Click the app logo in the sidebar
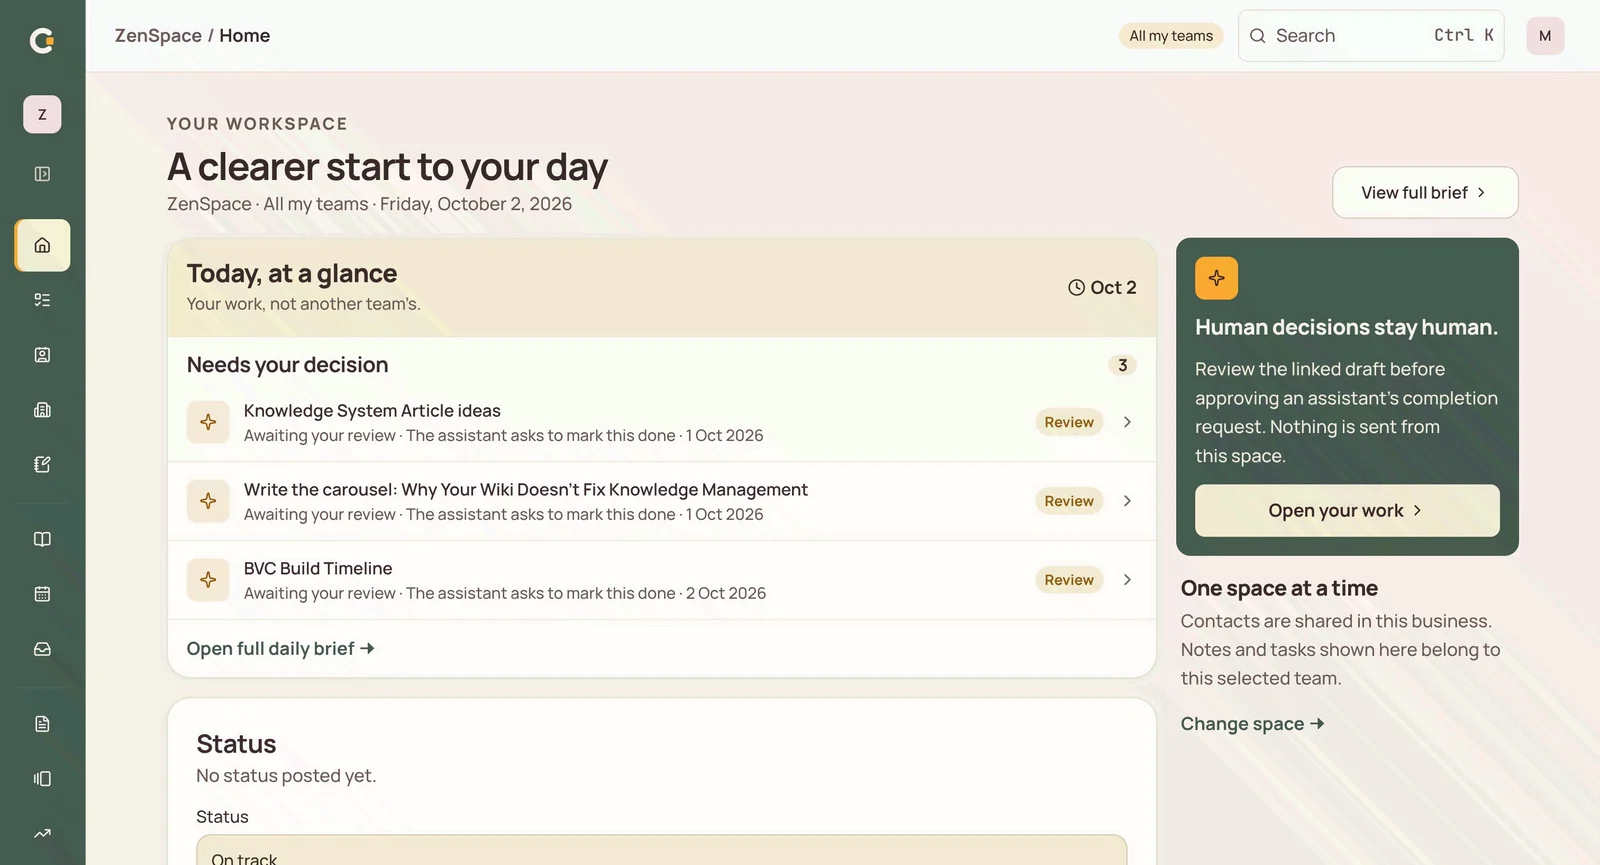The image size is (1600, 865). pyautogui.click(x=42, y=40)
